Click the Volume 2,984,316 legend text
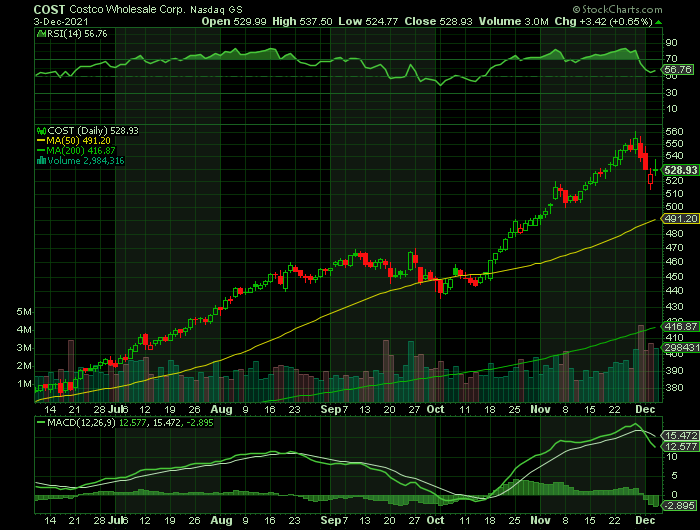Image resolution: width=700 pixels, height=530 pixels. (86, 161)
